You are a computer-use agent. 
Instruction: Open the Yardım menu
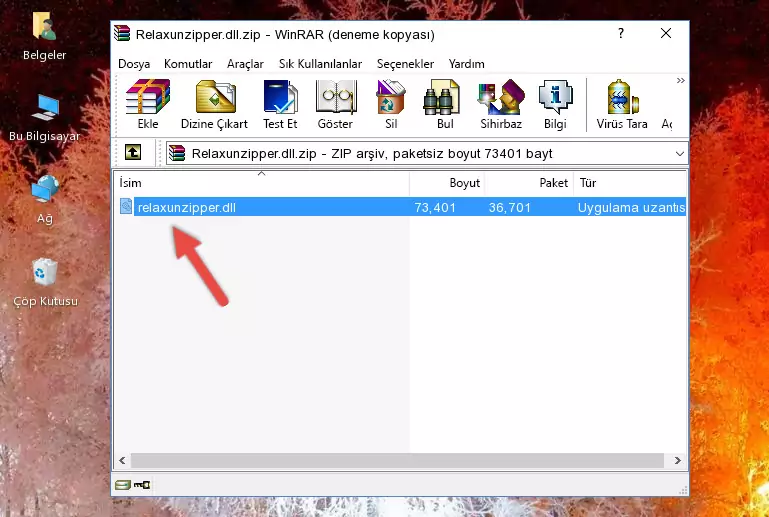tap(466, 64)
